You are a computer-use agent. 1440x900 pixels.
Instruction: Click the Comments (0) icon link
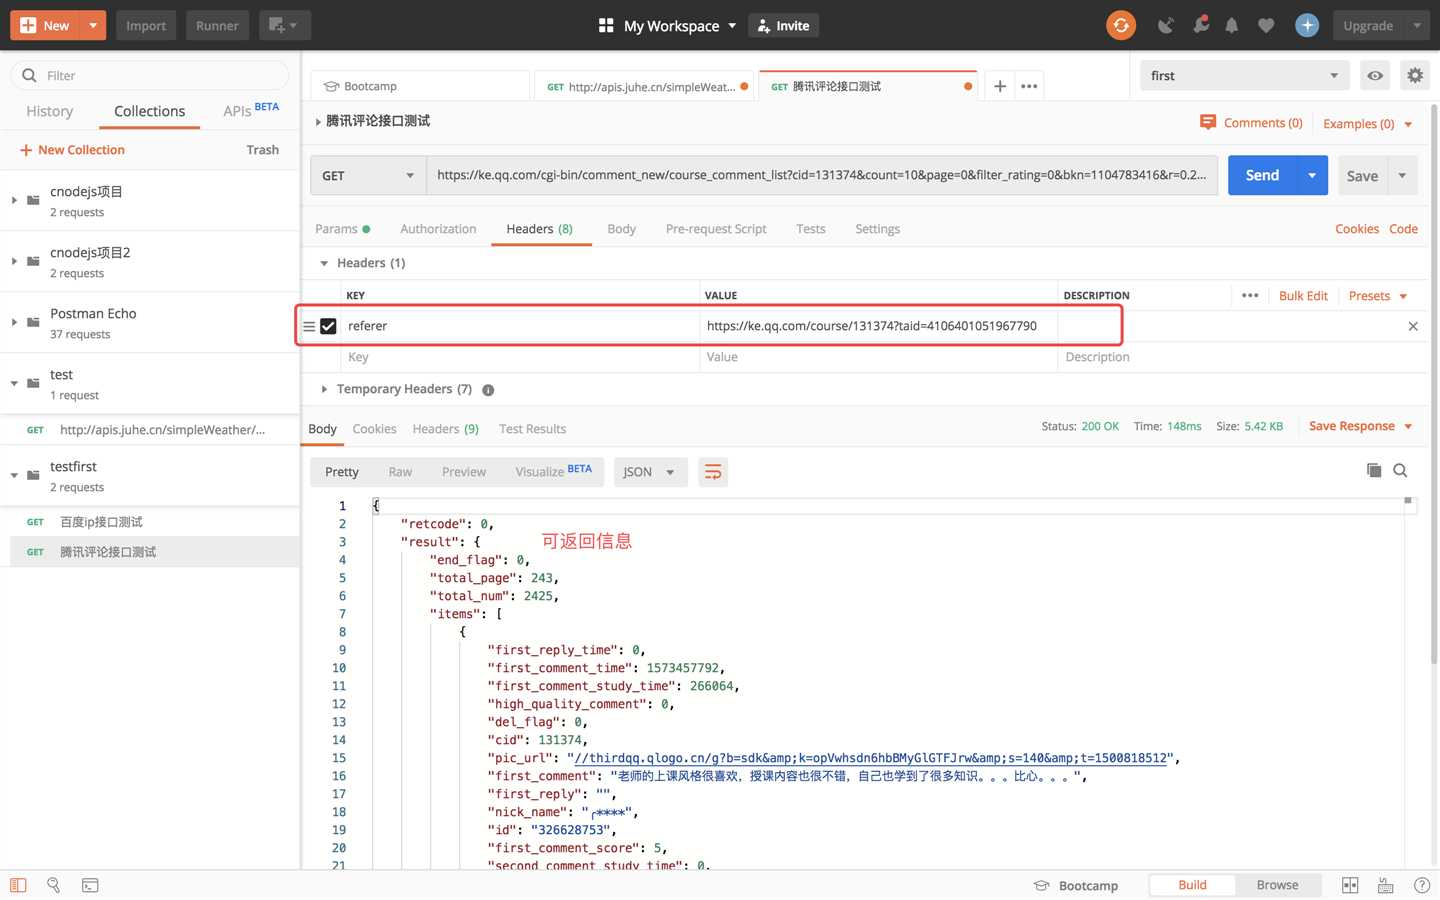1251,122
